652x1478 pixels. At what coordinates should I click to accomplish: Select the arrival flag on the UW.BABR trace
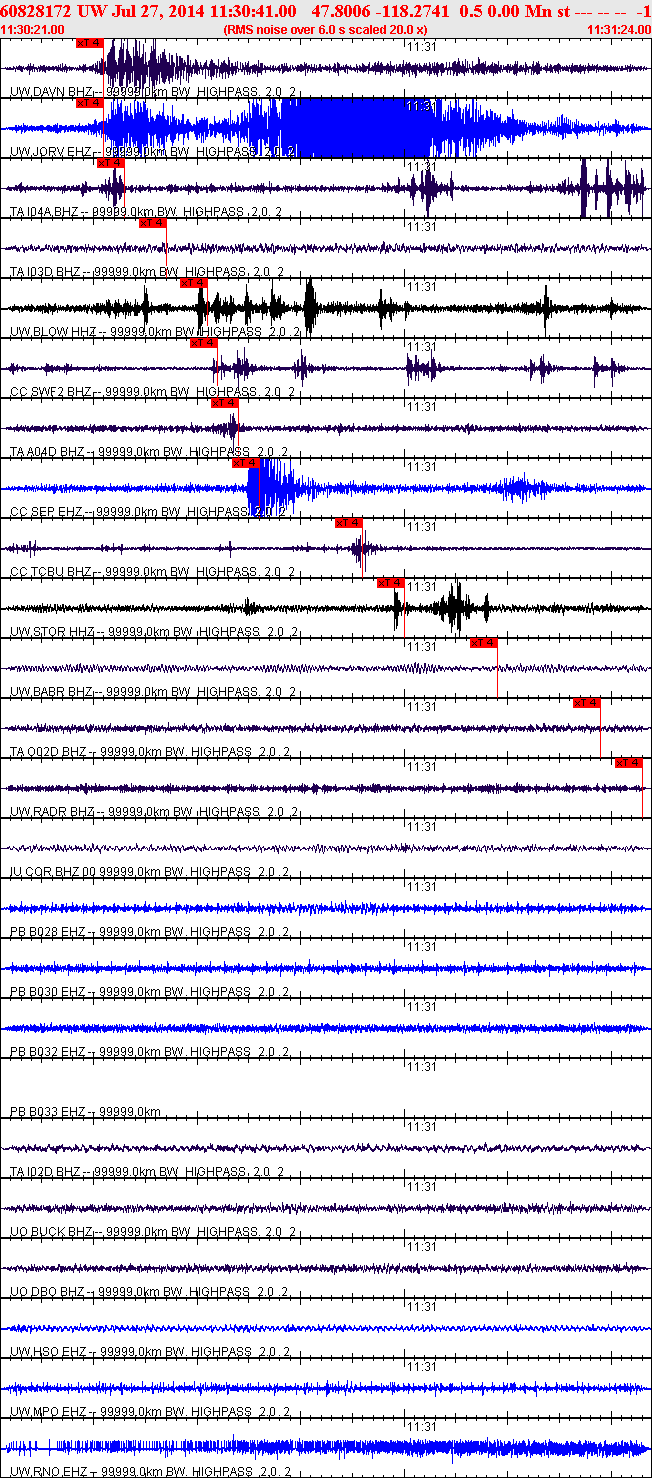[x=483, y=643]
